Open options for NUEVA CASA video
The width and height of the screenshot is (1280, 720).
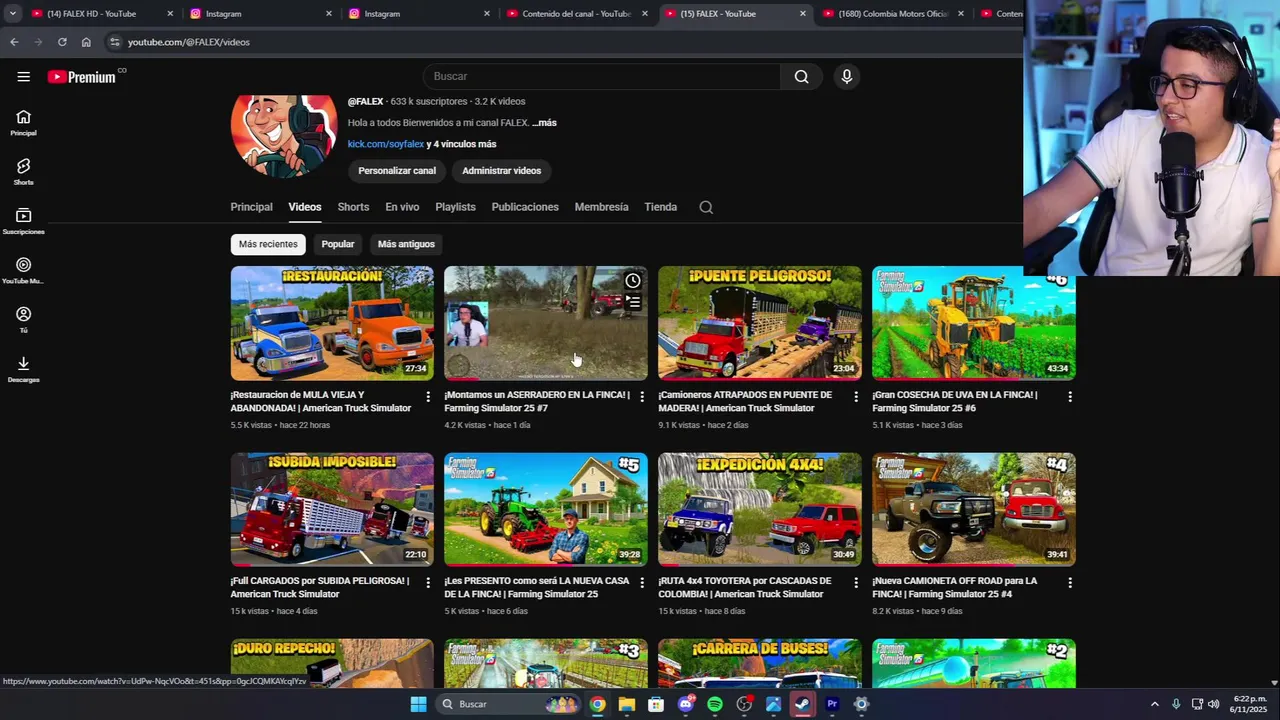click(x=642, y=583)
